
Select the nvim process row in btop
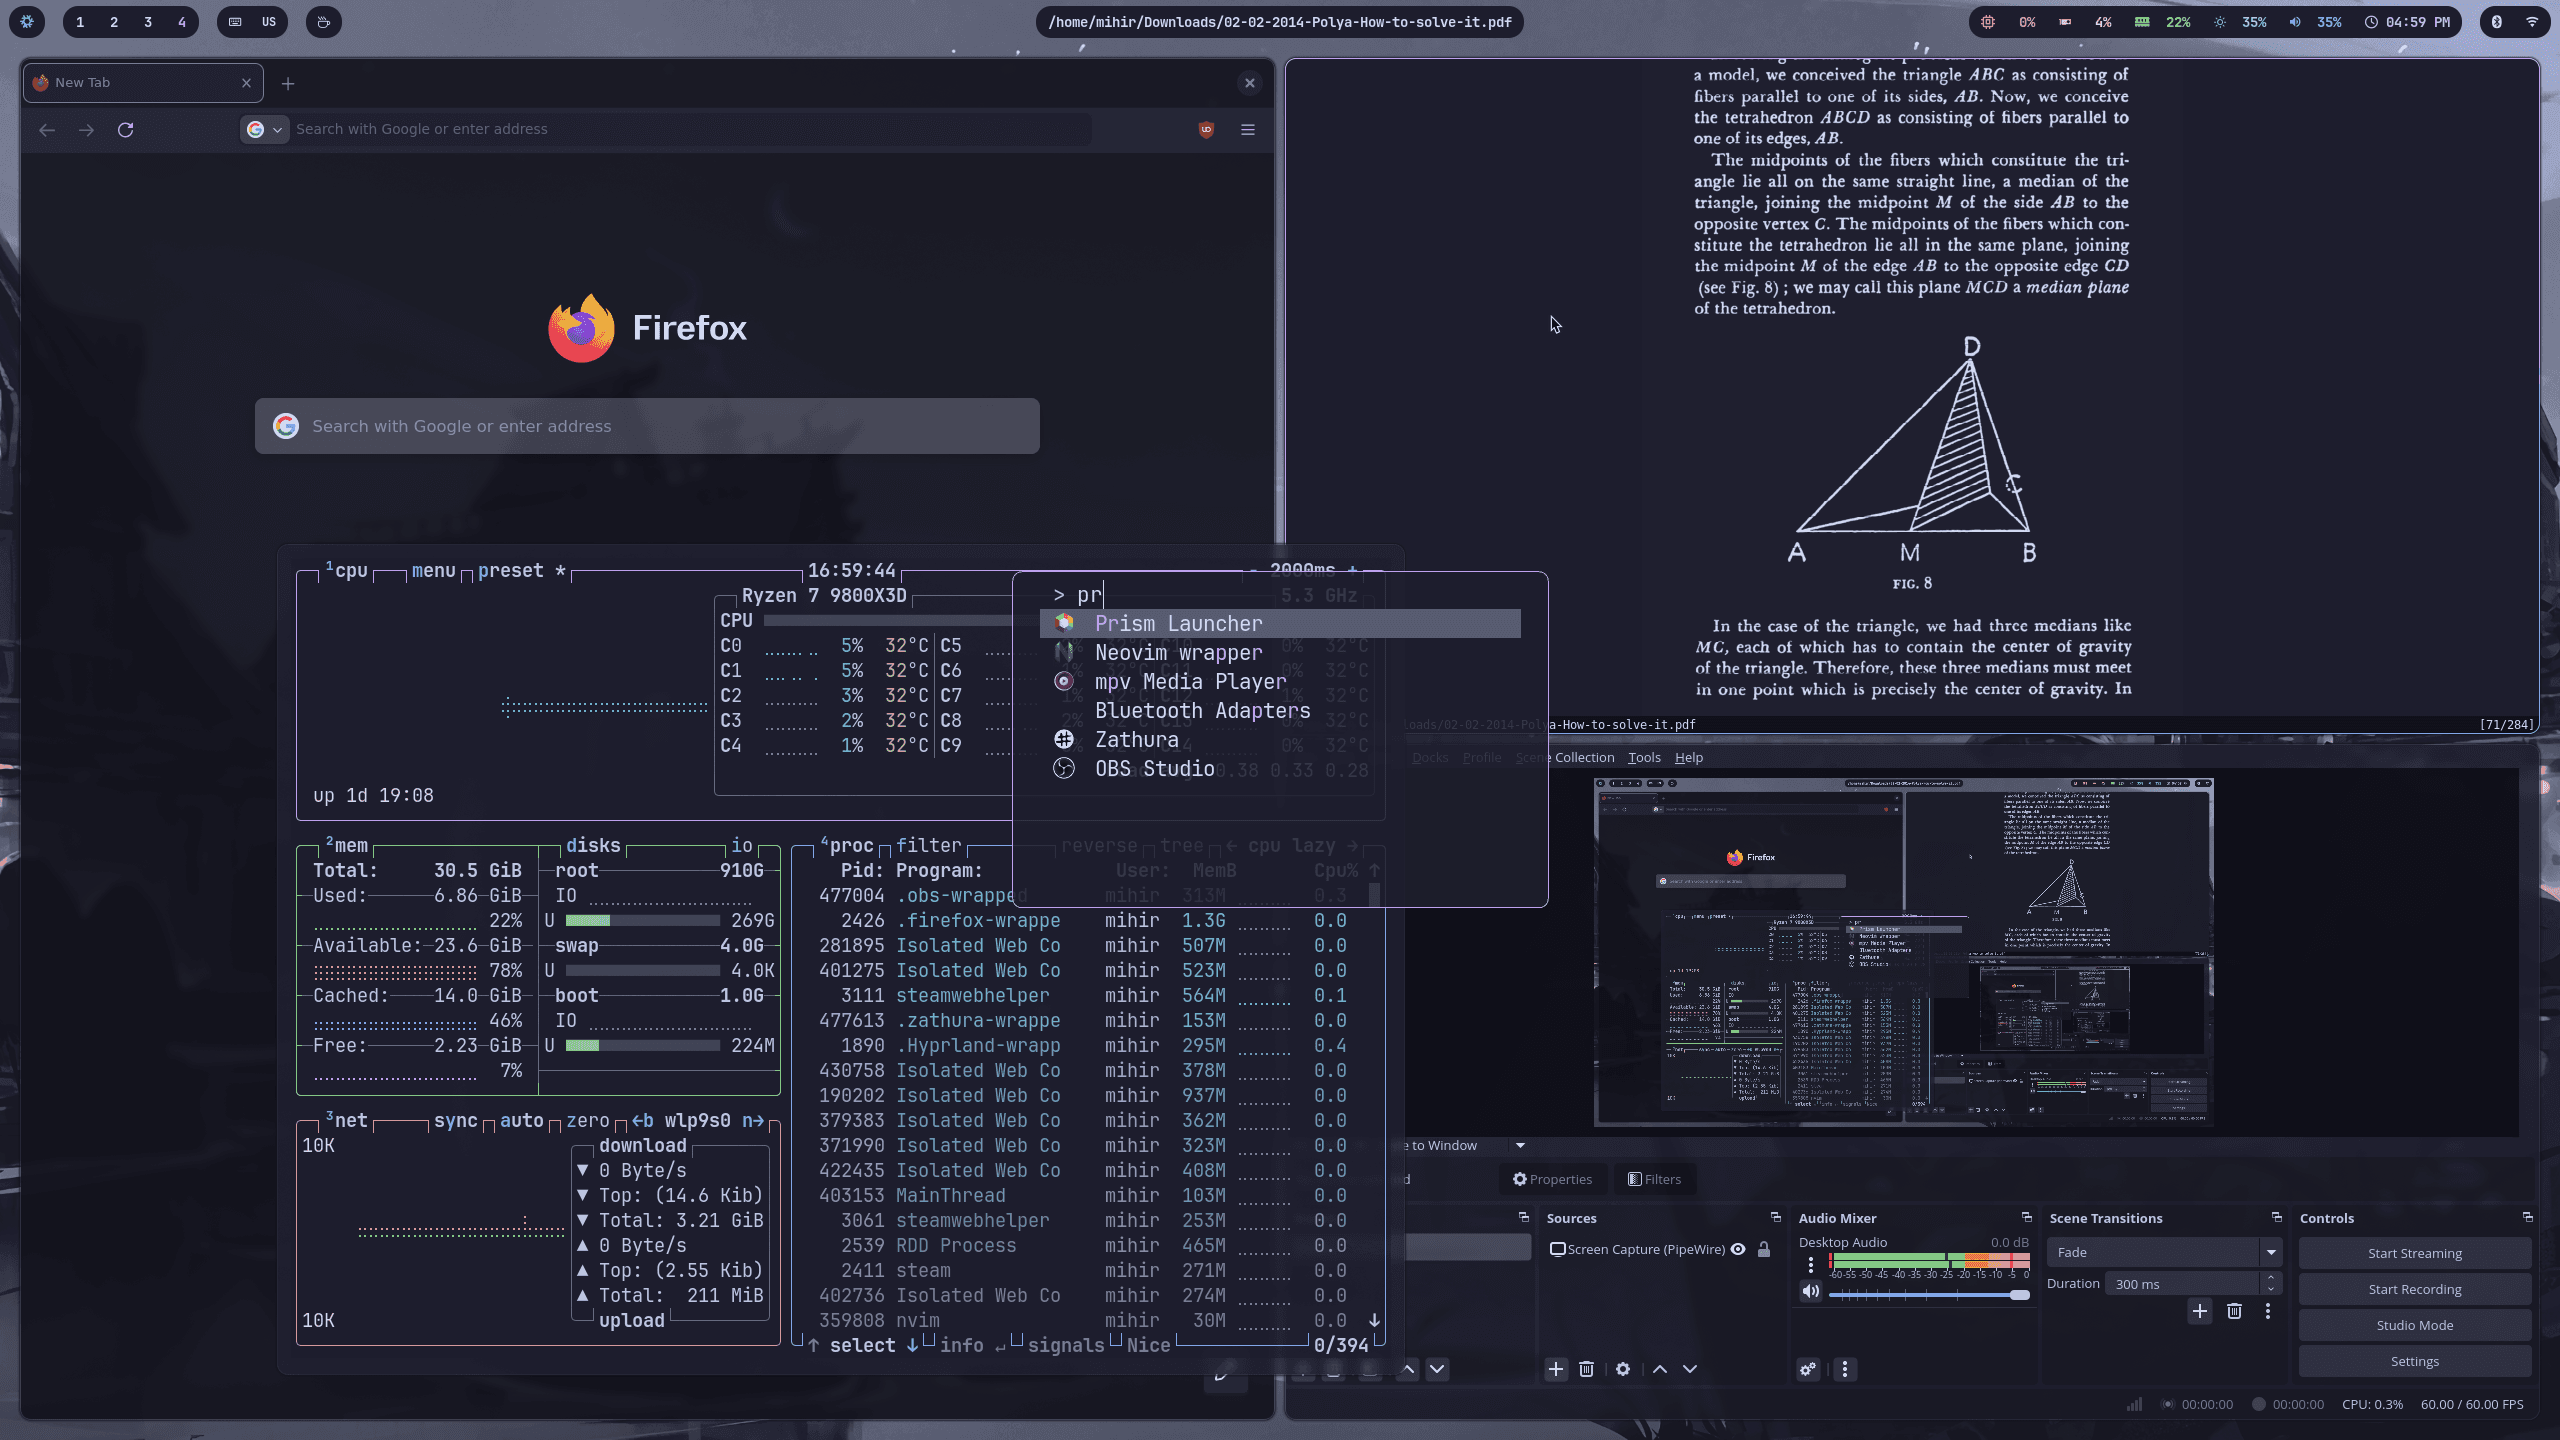(x=1083, y=1321)
